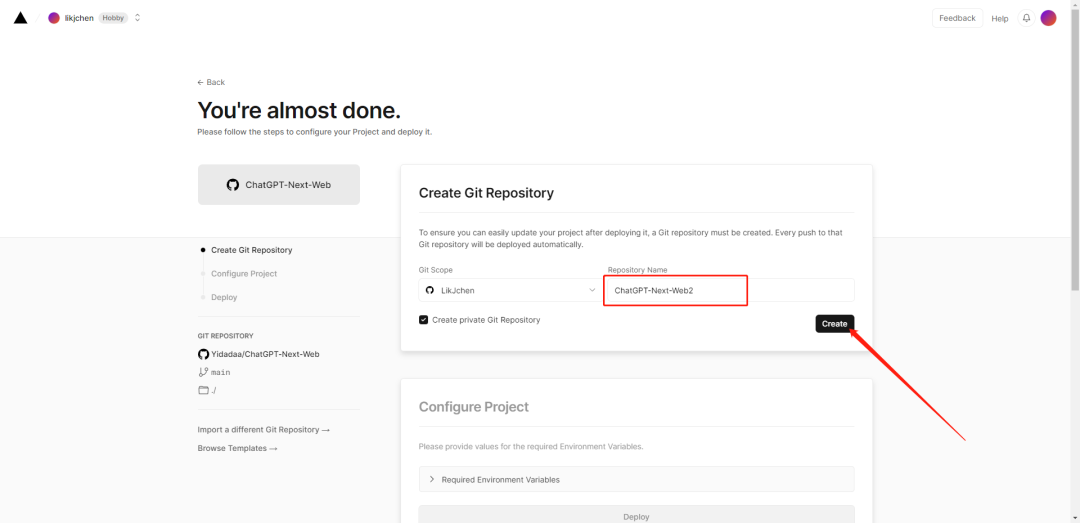Click the root directory folder icon
The image size is (1080, 523).
203,390
